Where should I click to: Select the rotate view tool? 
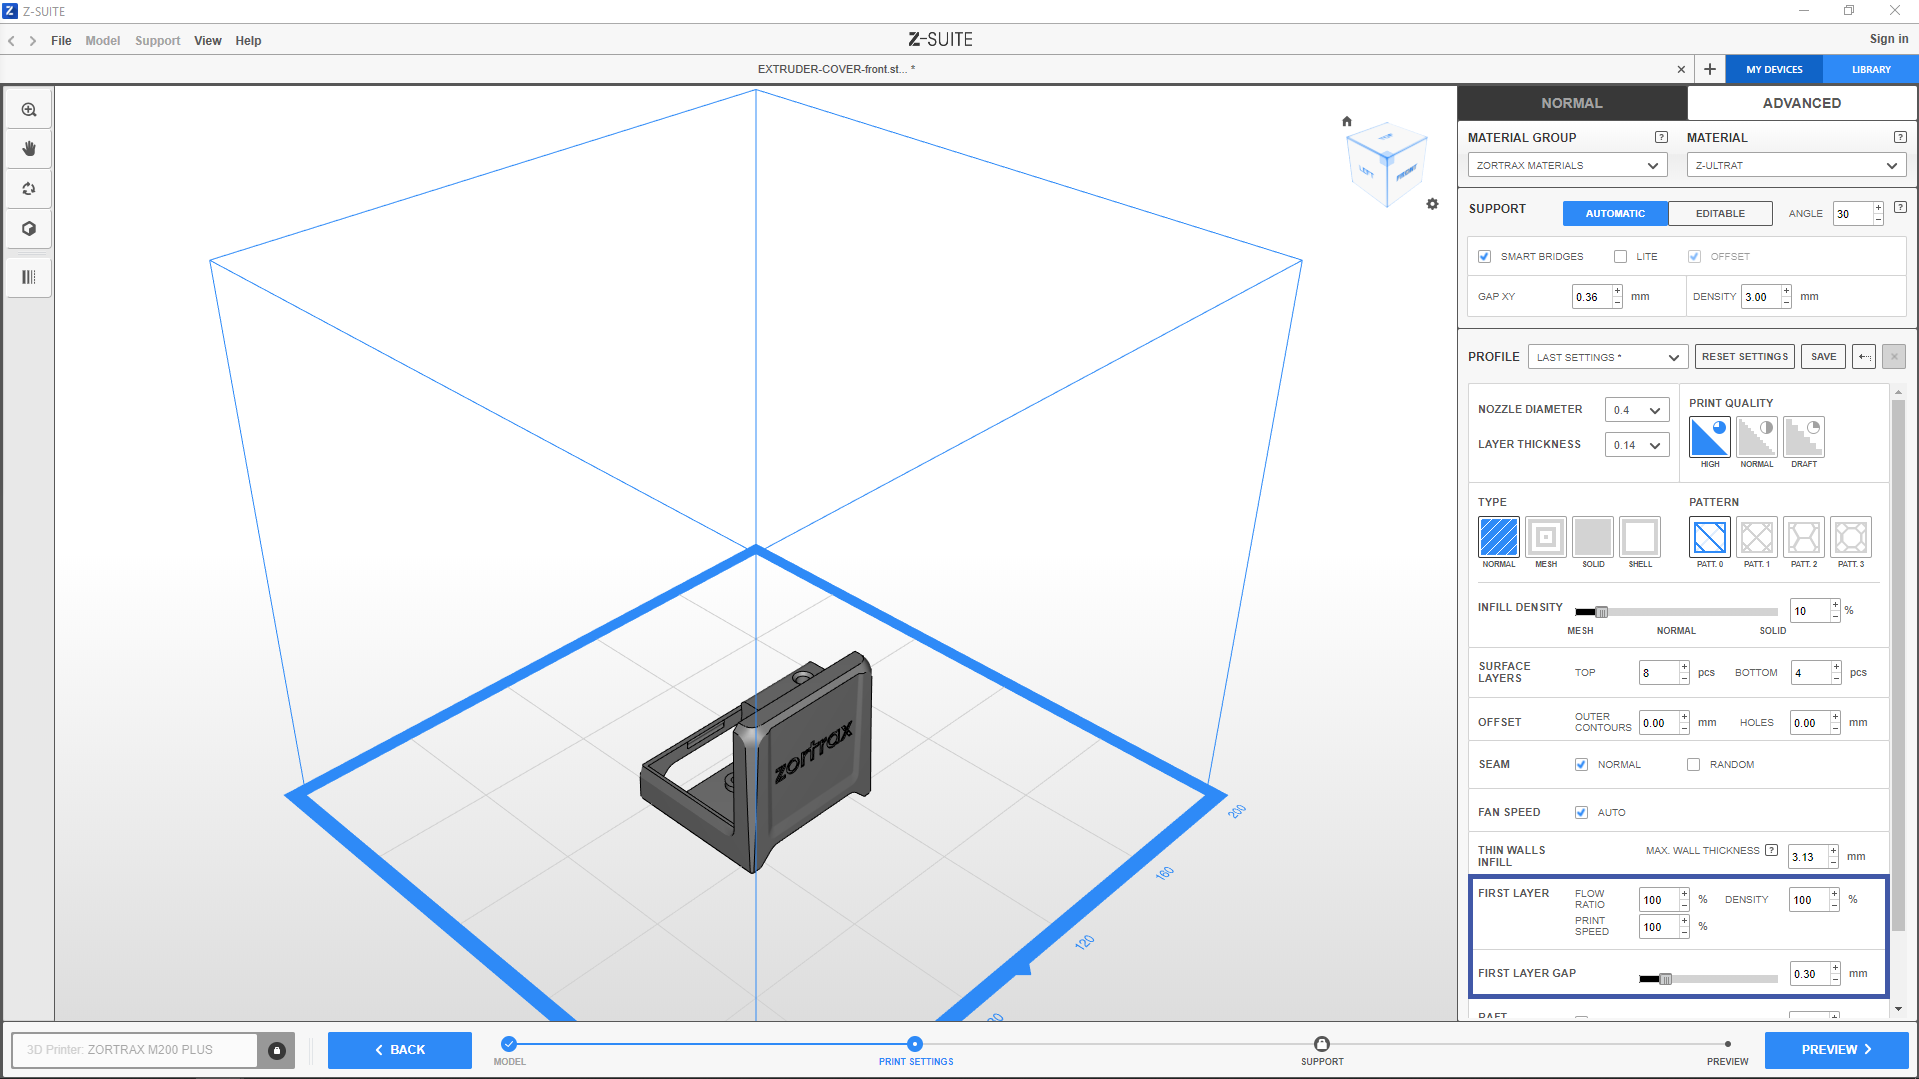point(29,189)
